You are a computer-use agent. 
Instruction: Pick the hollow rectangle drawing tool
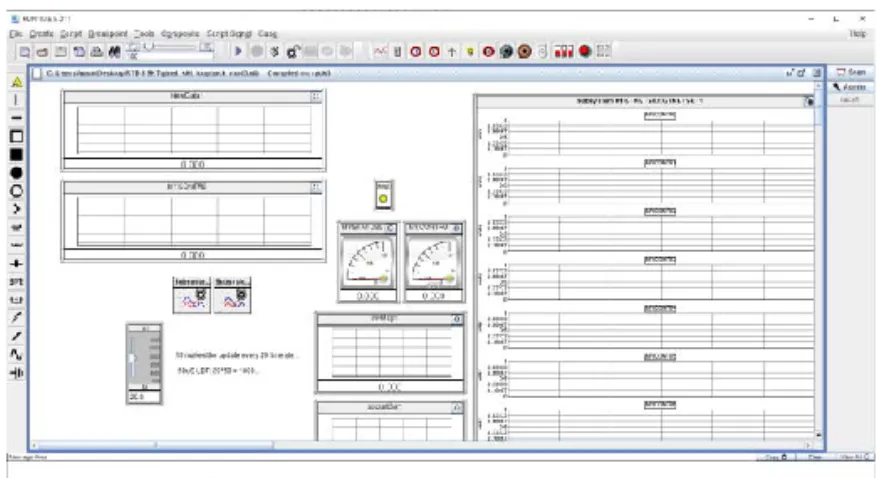pos(16,136)
